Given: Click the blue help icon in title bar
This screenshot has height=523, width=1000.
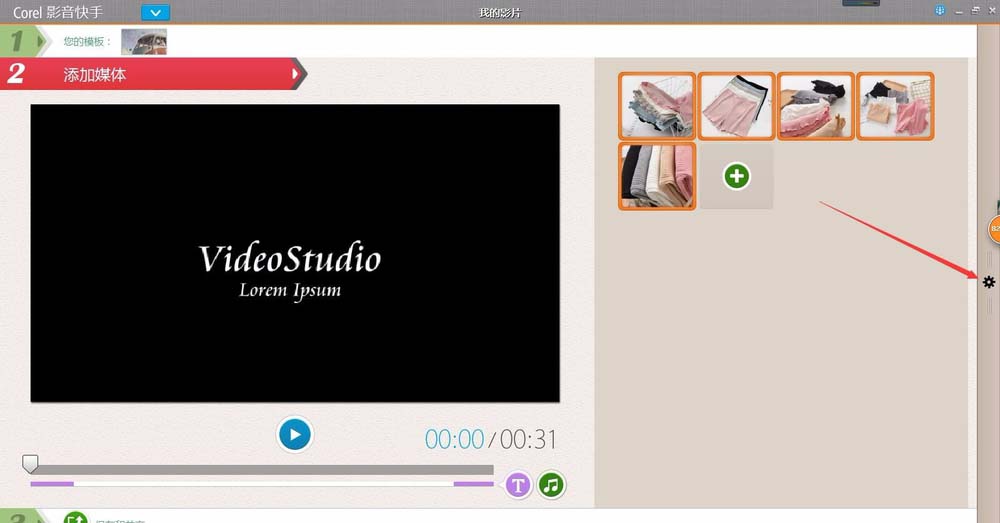Looking at the screenshot, I should click(x=940, y=10).
